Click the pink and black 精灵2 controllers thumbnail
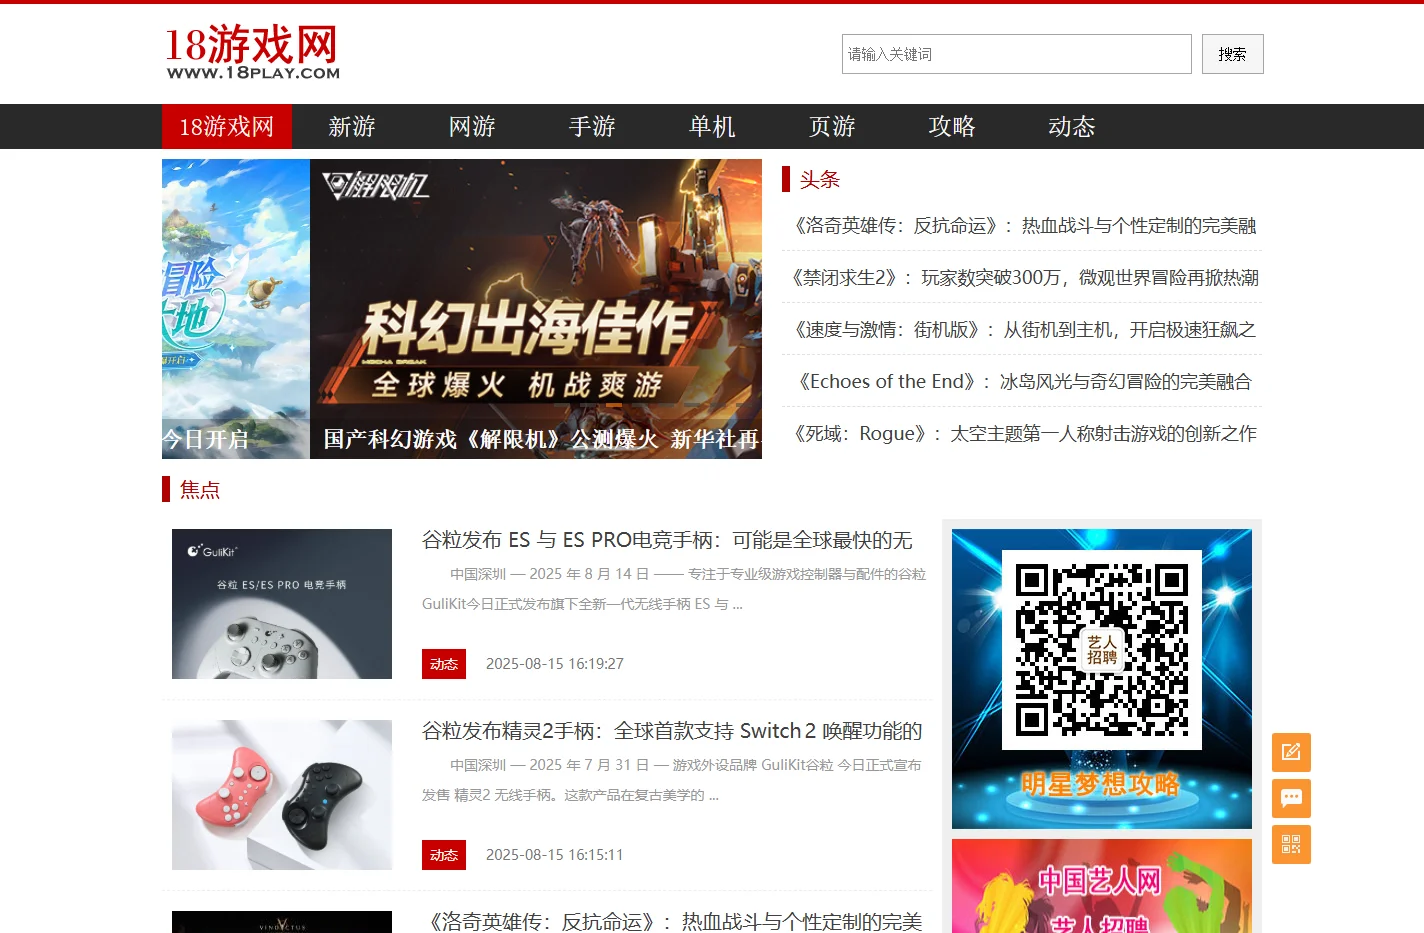 (282, 795)
